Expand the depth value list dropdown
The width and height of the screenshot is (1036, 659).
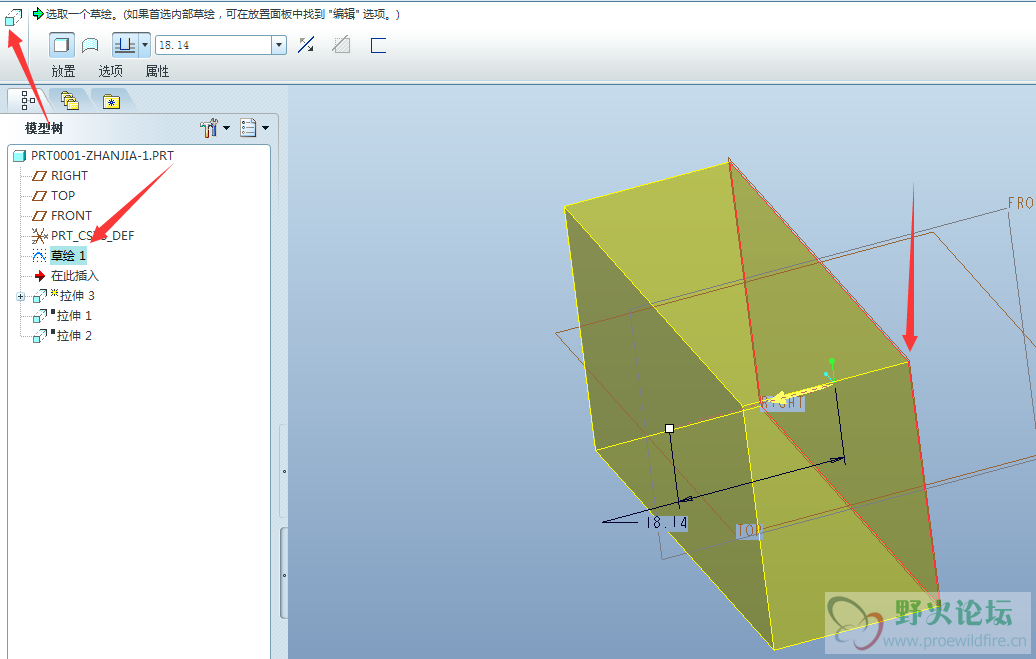(x=279, y=45)
